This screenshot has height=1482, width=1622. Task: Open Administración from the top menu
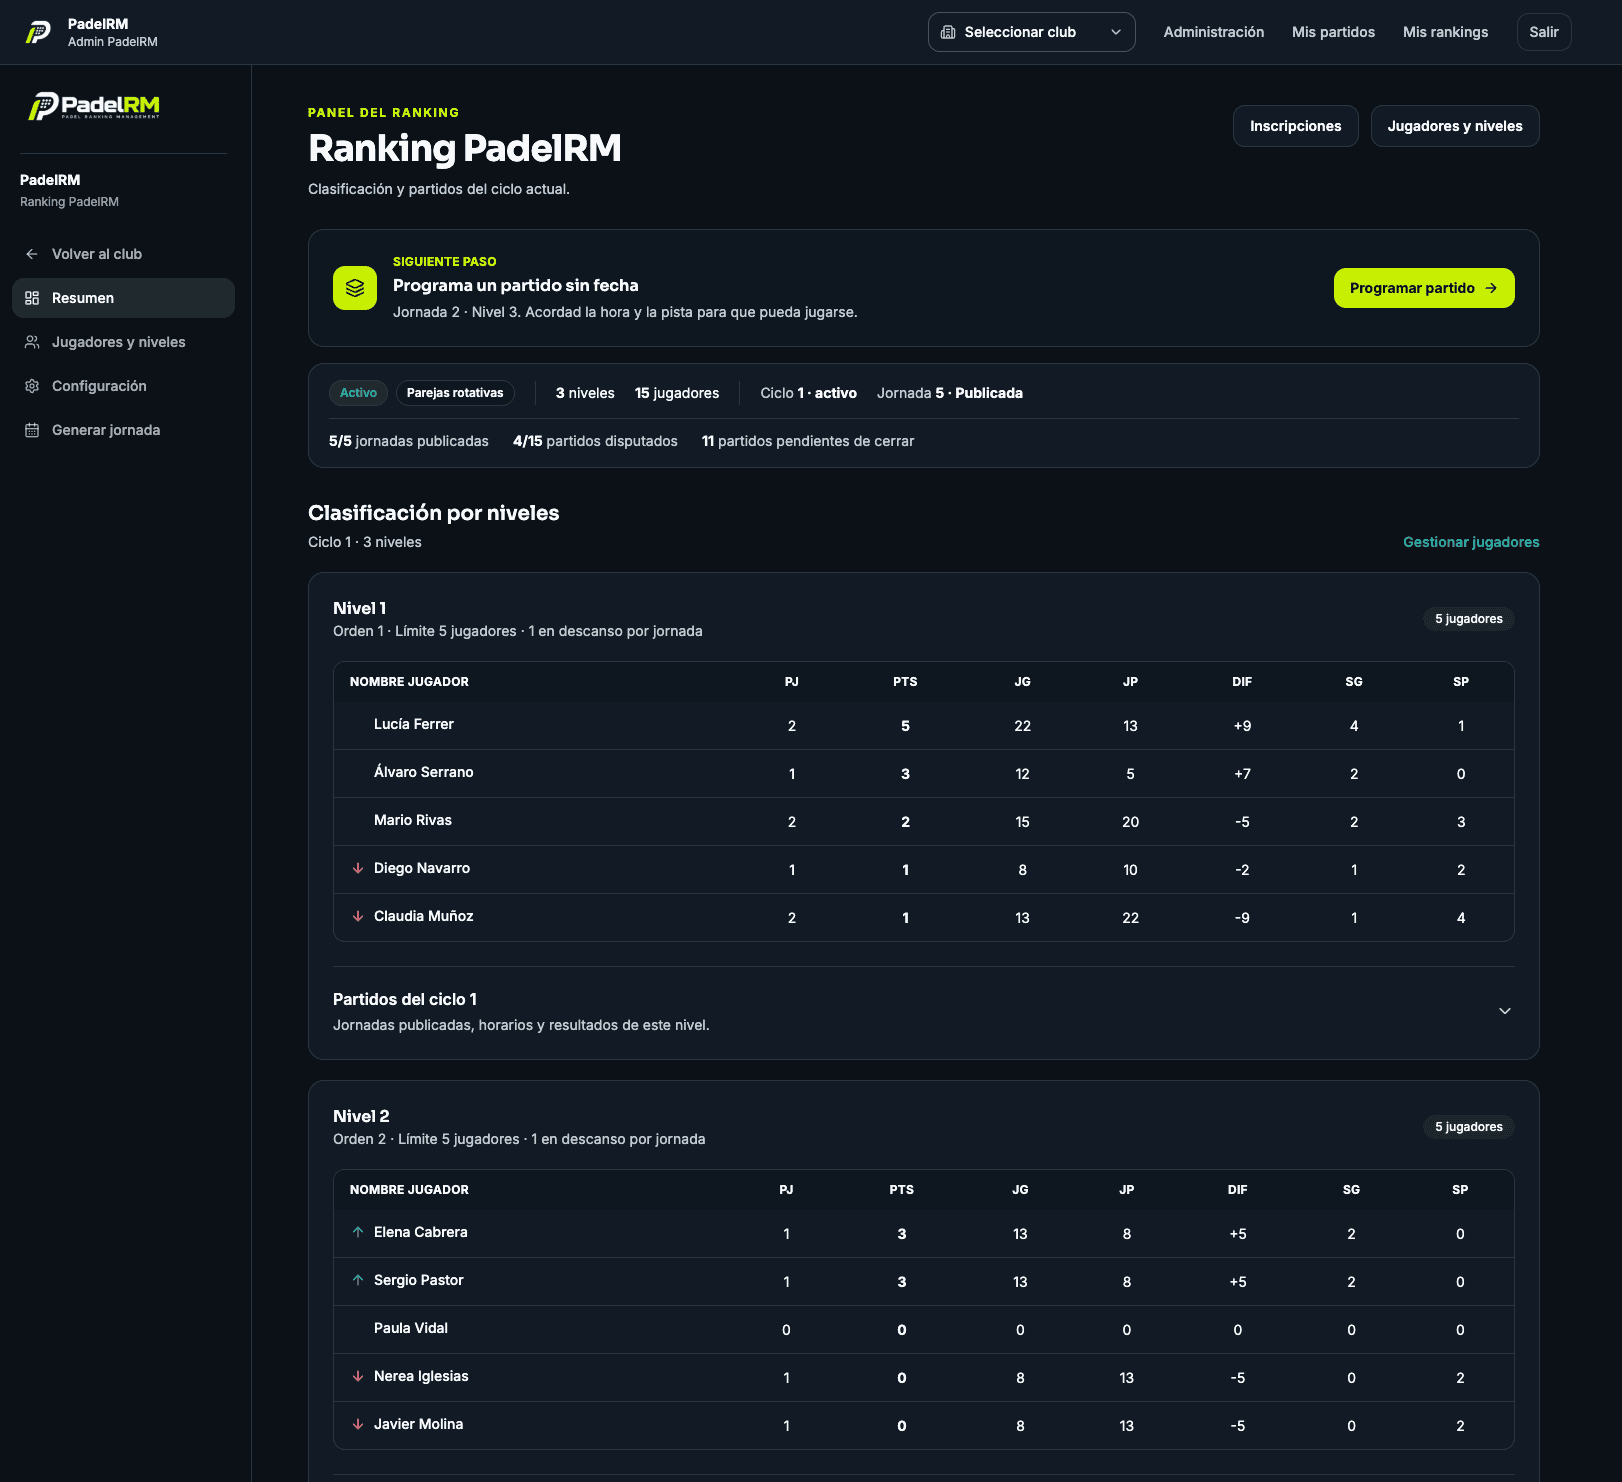click(x=1213, y=32)
